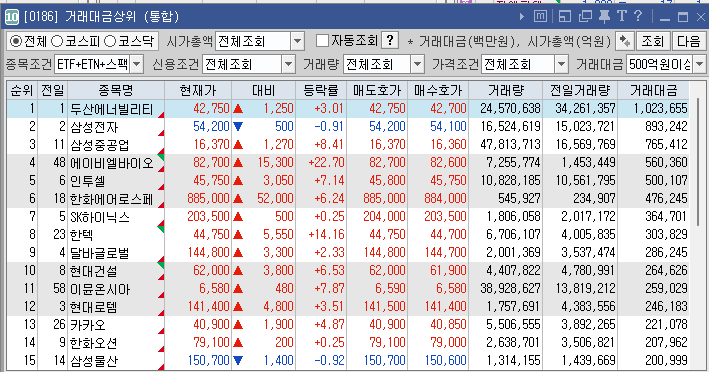The width and height of the screenshot is (709, 372).
Task: Select the 삼성중공업 stock name
Action: (99, 145)
